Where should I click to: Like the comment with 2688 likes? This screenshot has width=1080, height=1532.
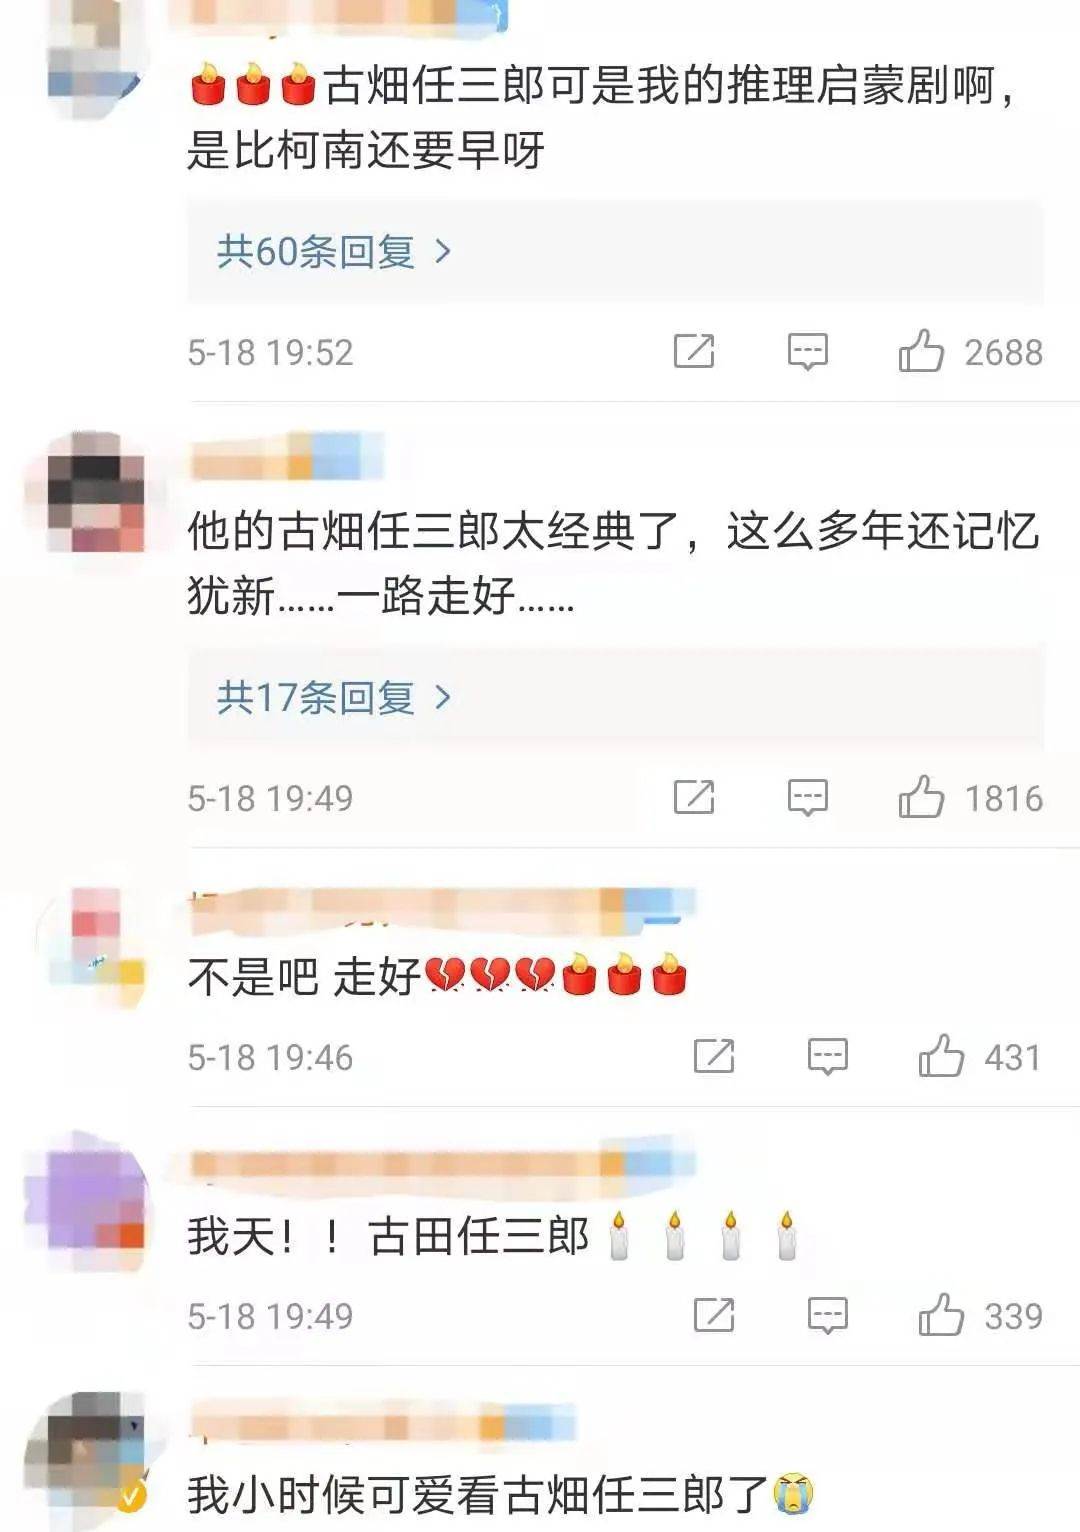tap(920, 351)
